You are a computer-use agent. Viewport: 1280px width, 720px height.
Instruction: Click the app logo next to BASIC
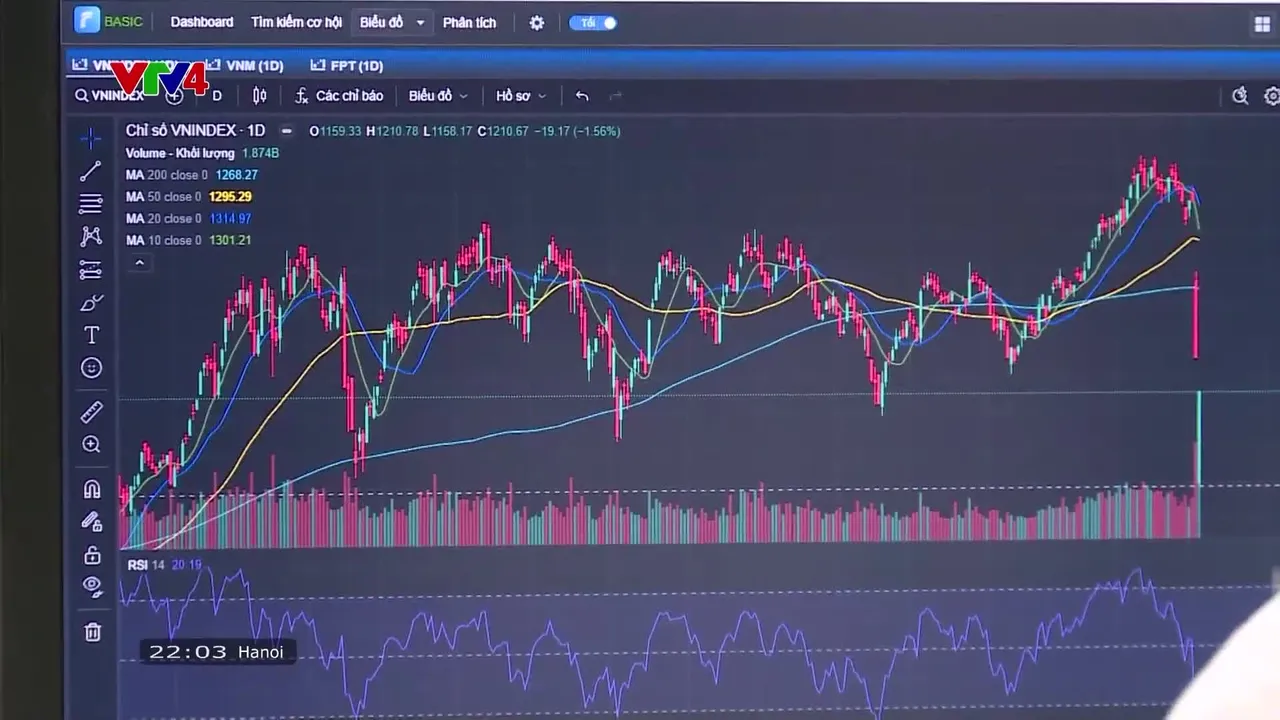pyautogui.click(x=88, y=20)
